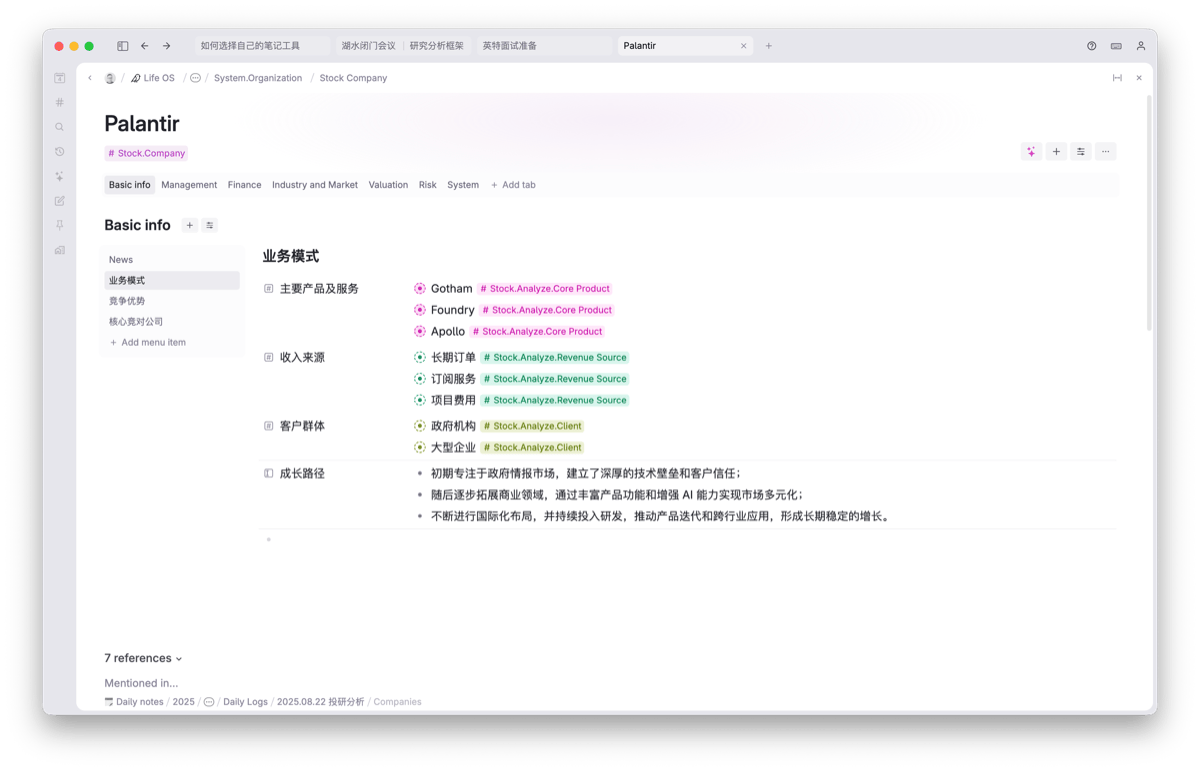Click the Stock.Company tag under the title
Image resolution: width=1200 pixels, height=772 pixels.
pyautogui.click(x=146, y=153)
